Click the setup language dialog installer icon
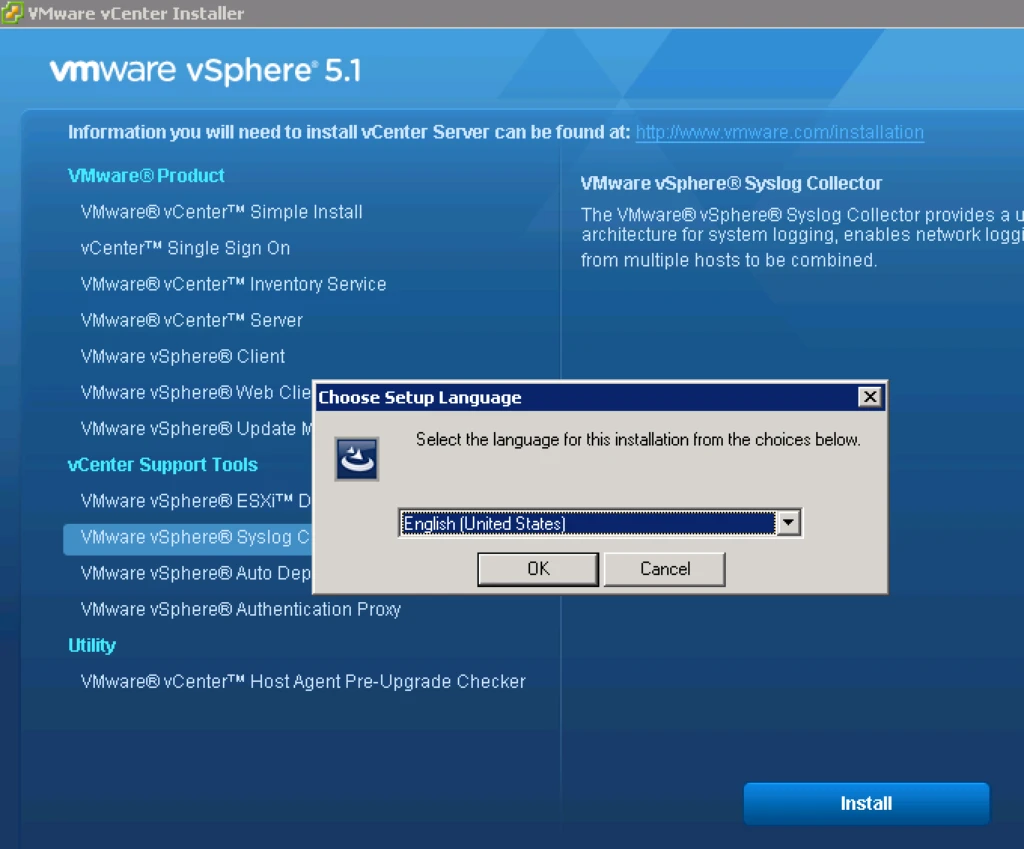This screenshot has width=1024, height=849. coord(357,459)
